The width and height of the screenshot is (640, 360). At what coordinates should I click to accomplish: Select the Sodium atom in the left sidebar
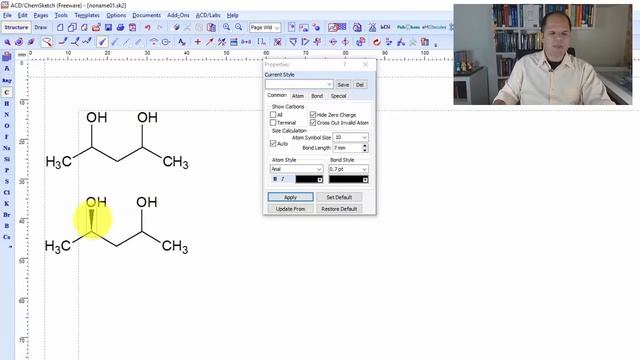(x=7, y=148)
